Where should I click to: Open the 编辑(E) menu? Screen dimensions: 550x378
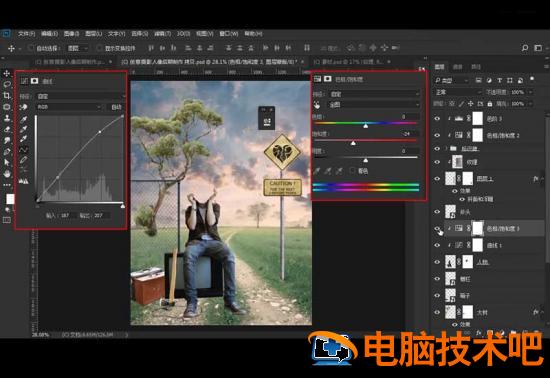pyautogui.click(x=49, y=34)
